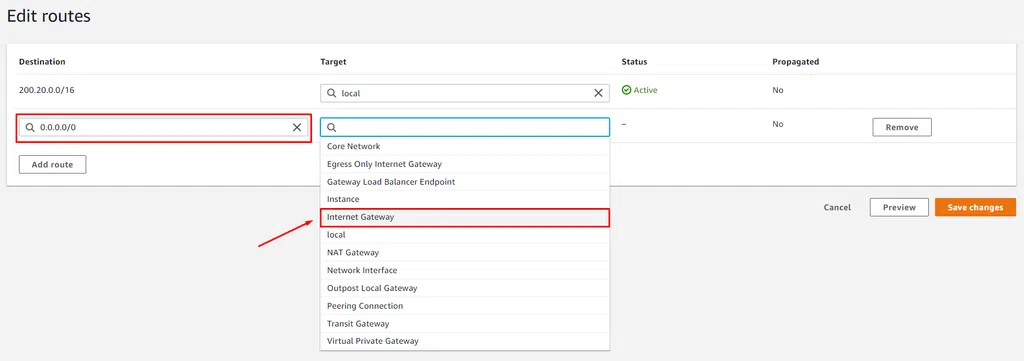Viewport: 1024px width, 361px height.
Task: Click the Destination column header
Action: pos(42,62)
